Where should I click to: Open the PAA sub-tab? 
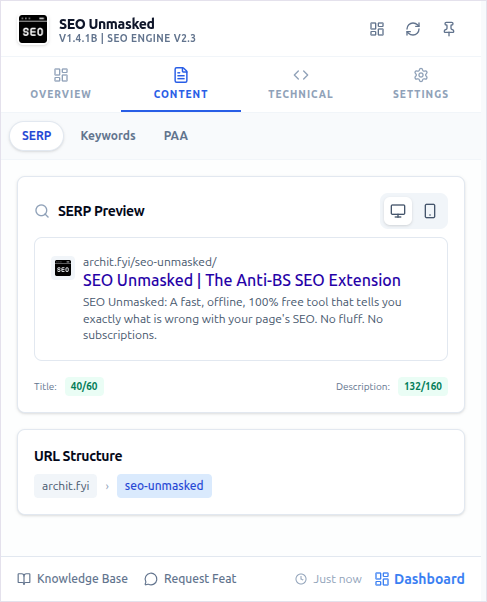(x=176, y=136)
